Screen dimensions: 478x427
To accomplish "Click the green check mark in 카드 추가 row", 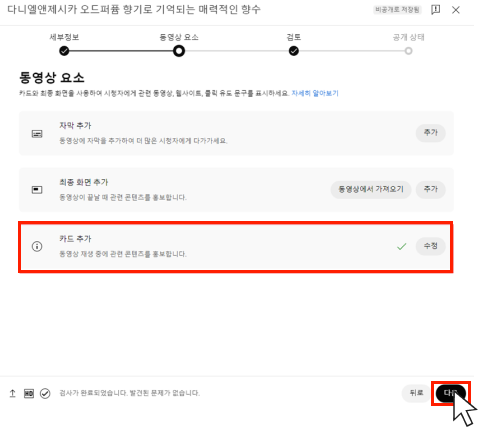I will click(x=402, y=247).
